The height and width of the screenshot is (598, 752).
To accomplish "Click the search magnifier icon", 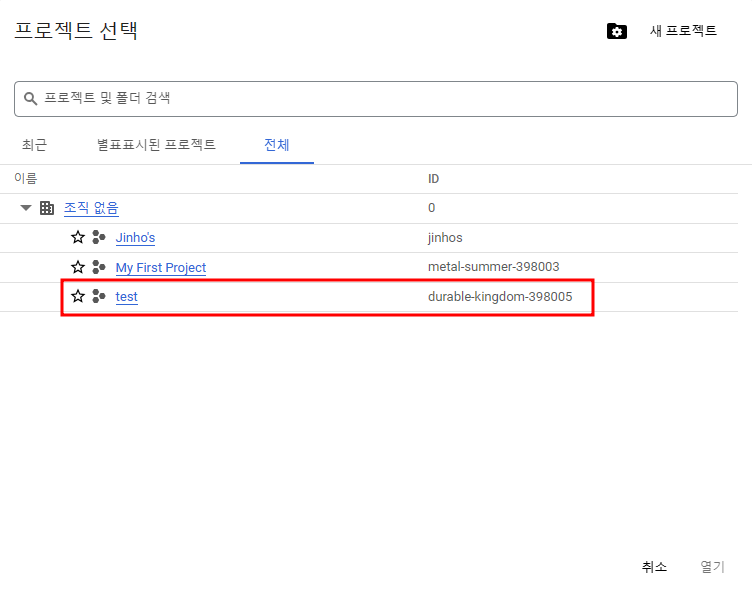I will 31,99.
